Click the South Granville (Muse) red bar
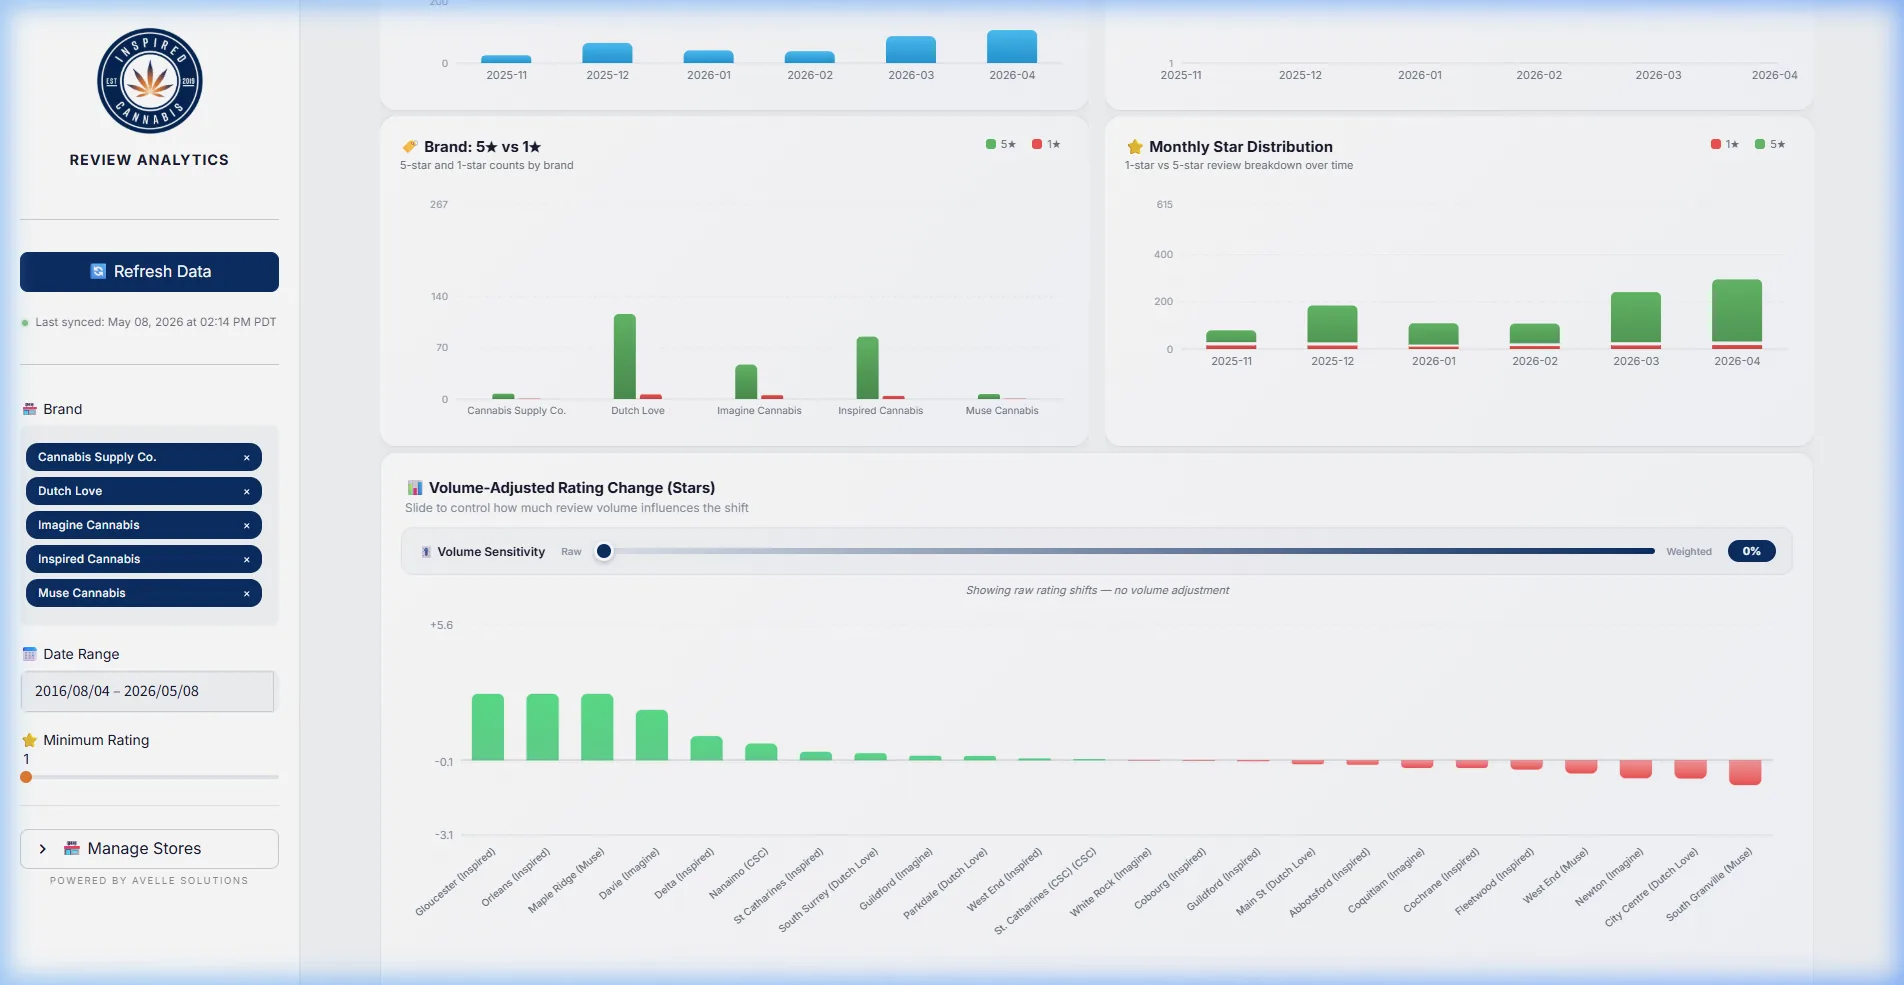Image resolution: width=1904 pixels, height=985 pixels. 1745,772
